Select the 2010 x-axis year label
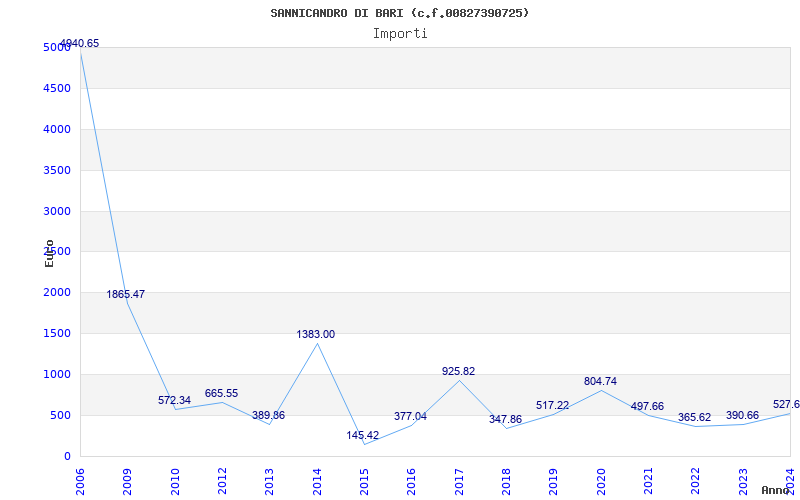Viewport: 800px width, 500px height. [174, 482]
